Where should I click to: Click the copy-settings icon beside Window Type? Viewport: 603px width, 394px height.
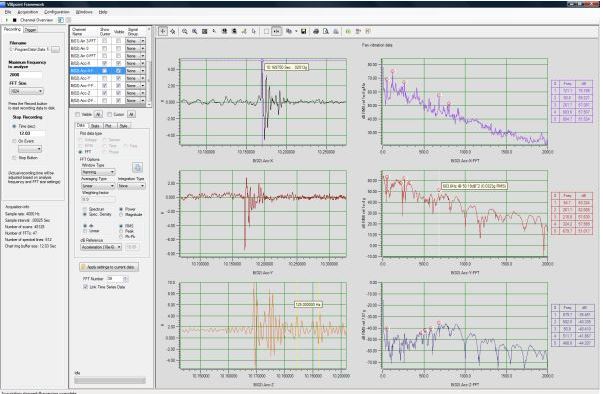[137, 167]
